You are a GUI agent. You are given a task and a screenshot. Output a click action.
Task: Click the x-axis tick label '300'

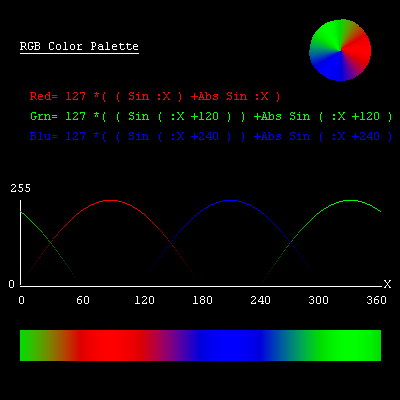(318, 300)
